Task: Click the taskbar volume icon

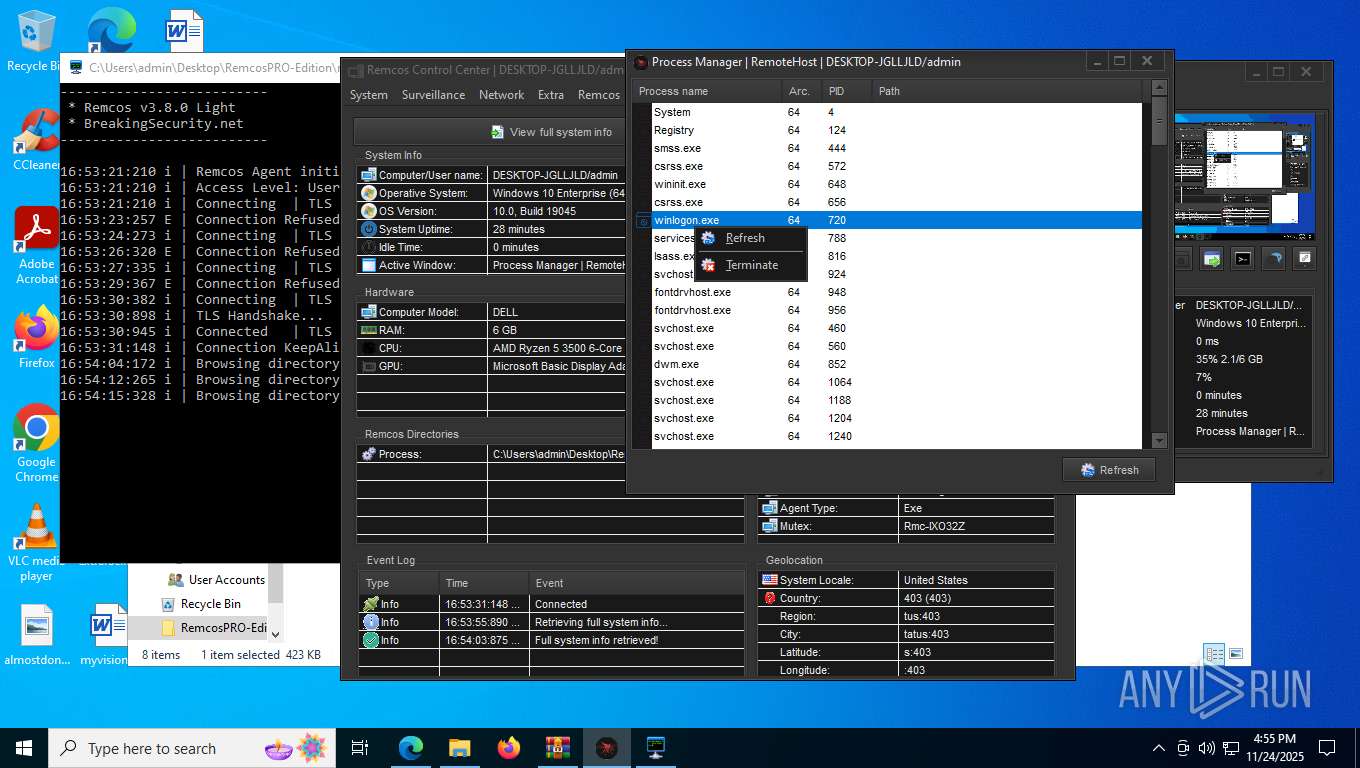Action: tap(1206, 748)
